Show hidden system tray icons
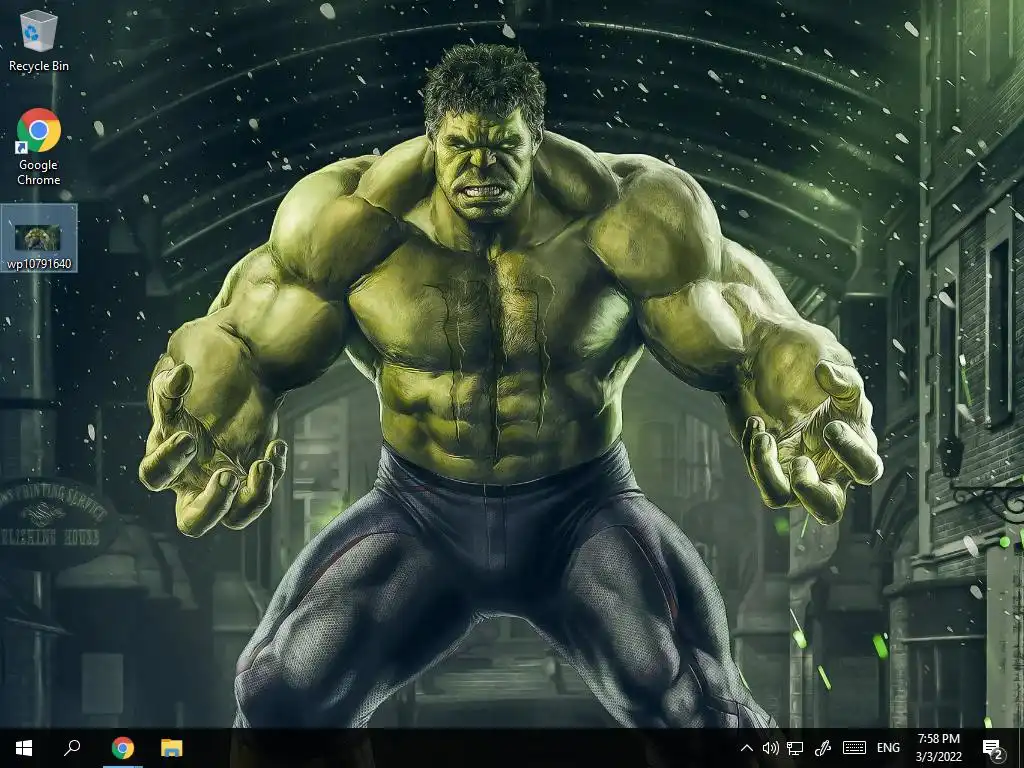 pos(746,748)
